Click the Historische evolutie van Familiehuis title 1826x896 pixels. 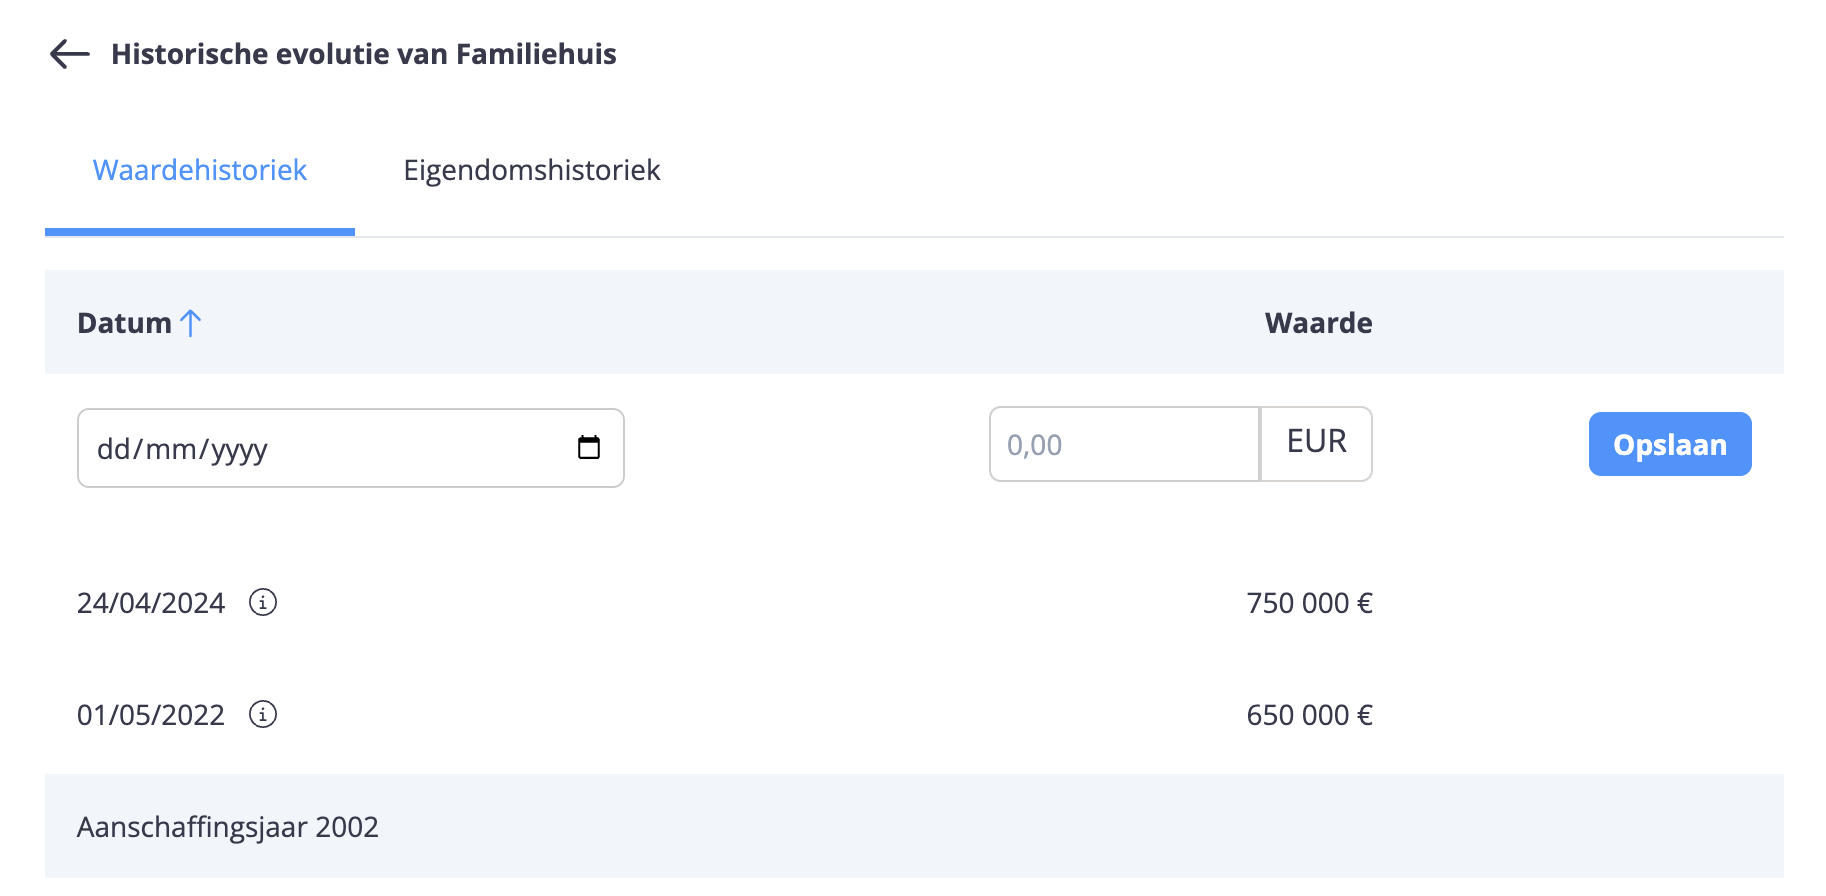[x=364, y=54]
